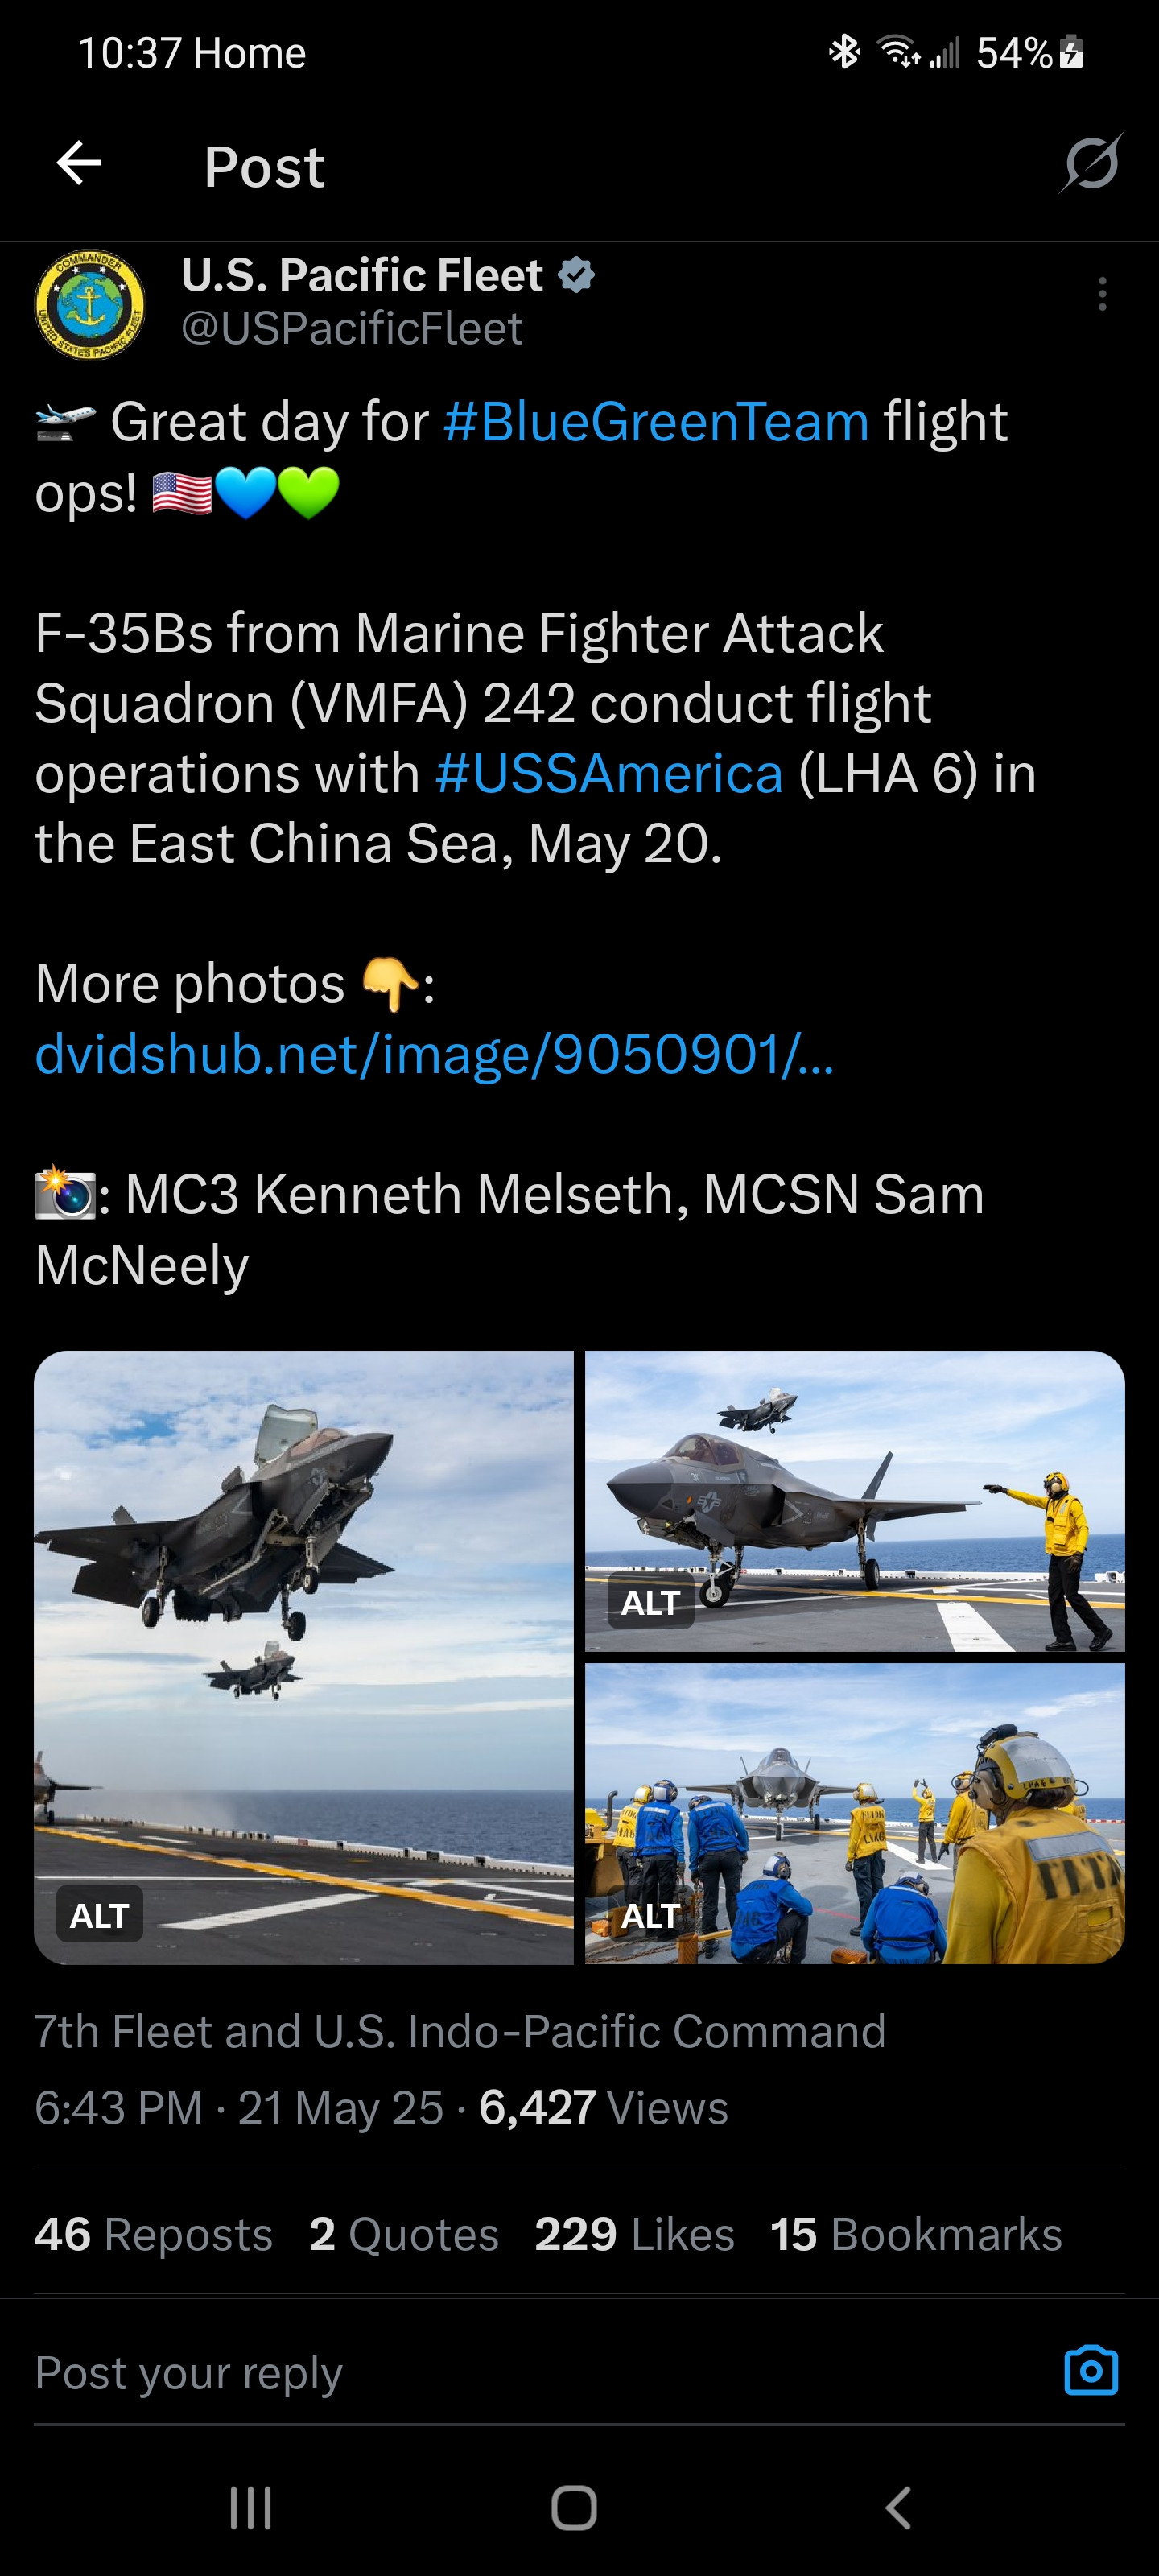Open the dvidshub.net image link

tap(434, 1054)
